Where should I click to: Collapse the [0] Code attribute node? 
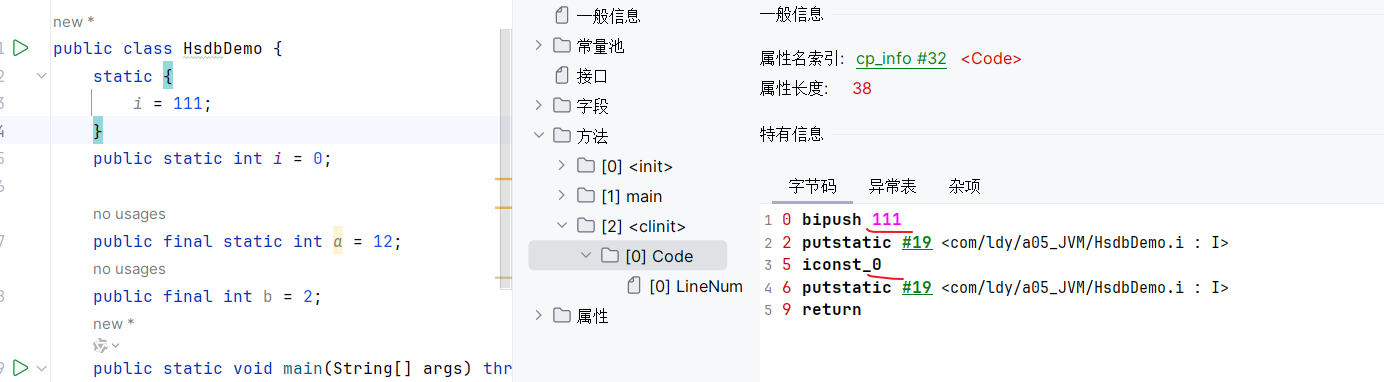586,256
